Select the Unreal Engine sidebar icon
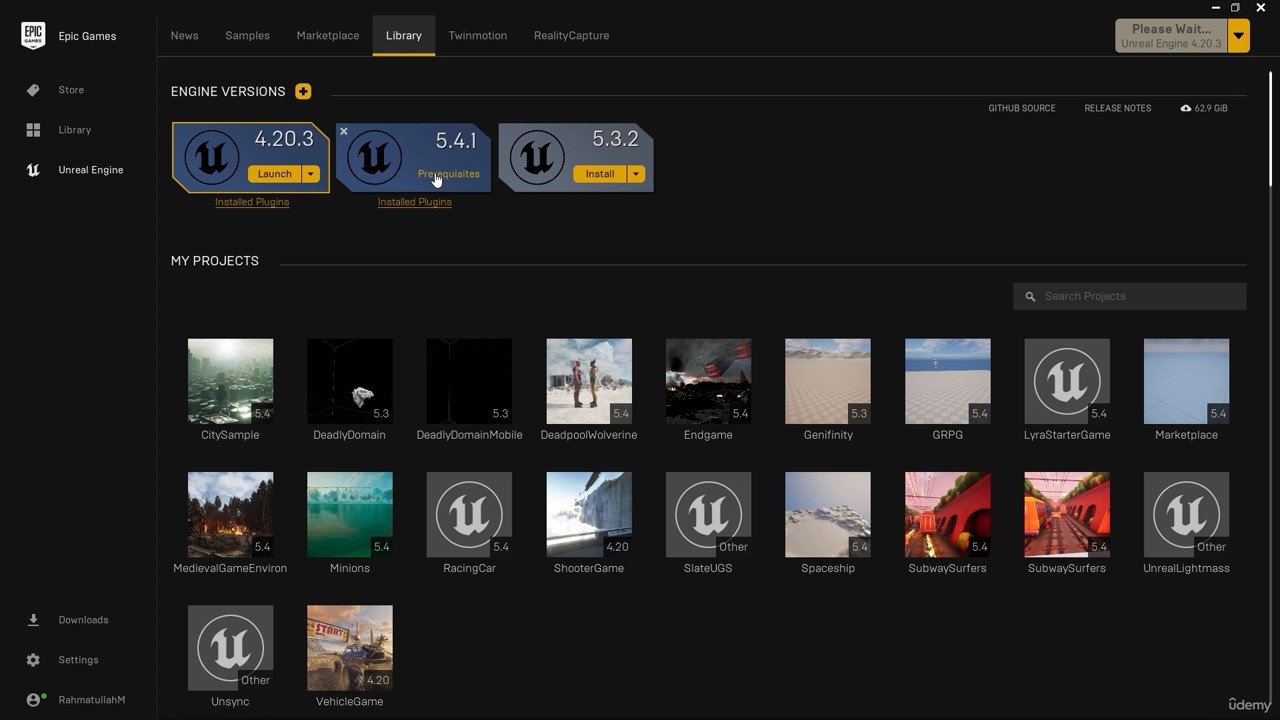This screenshot has height=720, width=1280. tap(33, 170)
